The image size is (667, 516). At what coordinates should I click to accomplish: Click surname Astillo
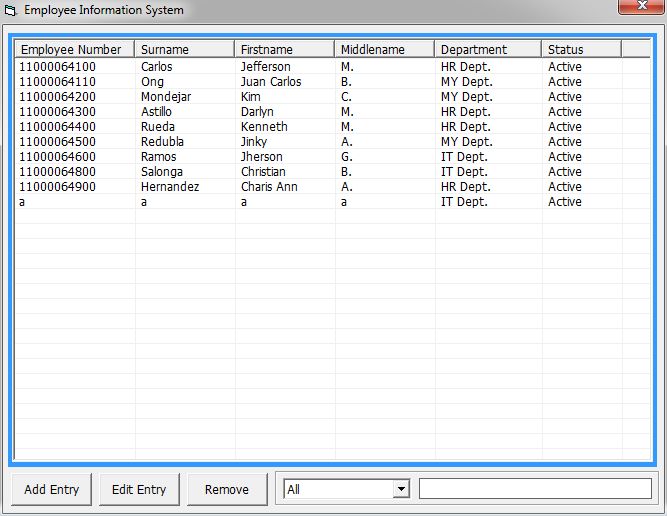pos(156,112)
